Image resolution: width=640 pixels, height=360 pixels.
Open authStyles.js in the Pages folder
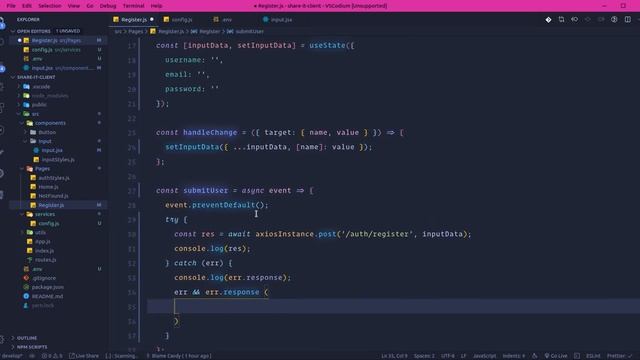[x=54, y=178]
